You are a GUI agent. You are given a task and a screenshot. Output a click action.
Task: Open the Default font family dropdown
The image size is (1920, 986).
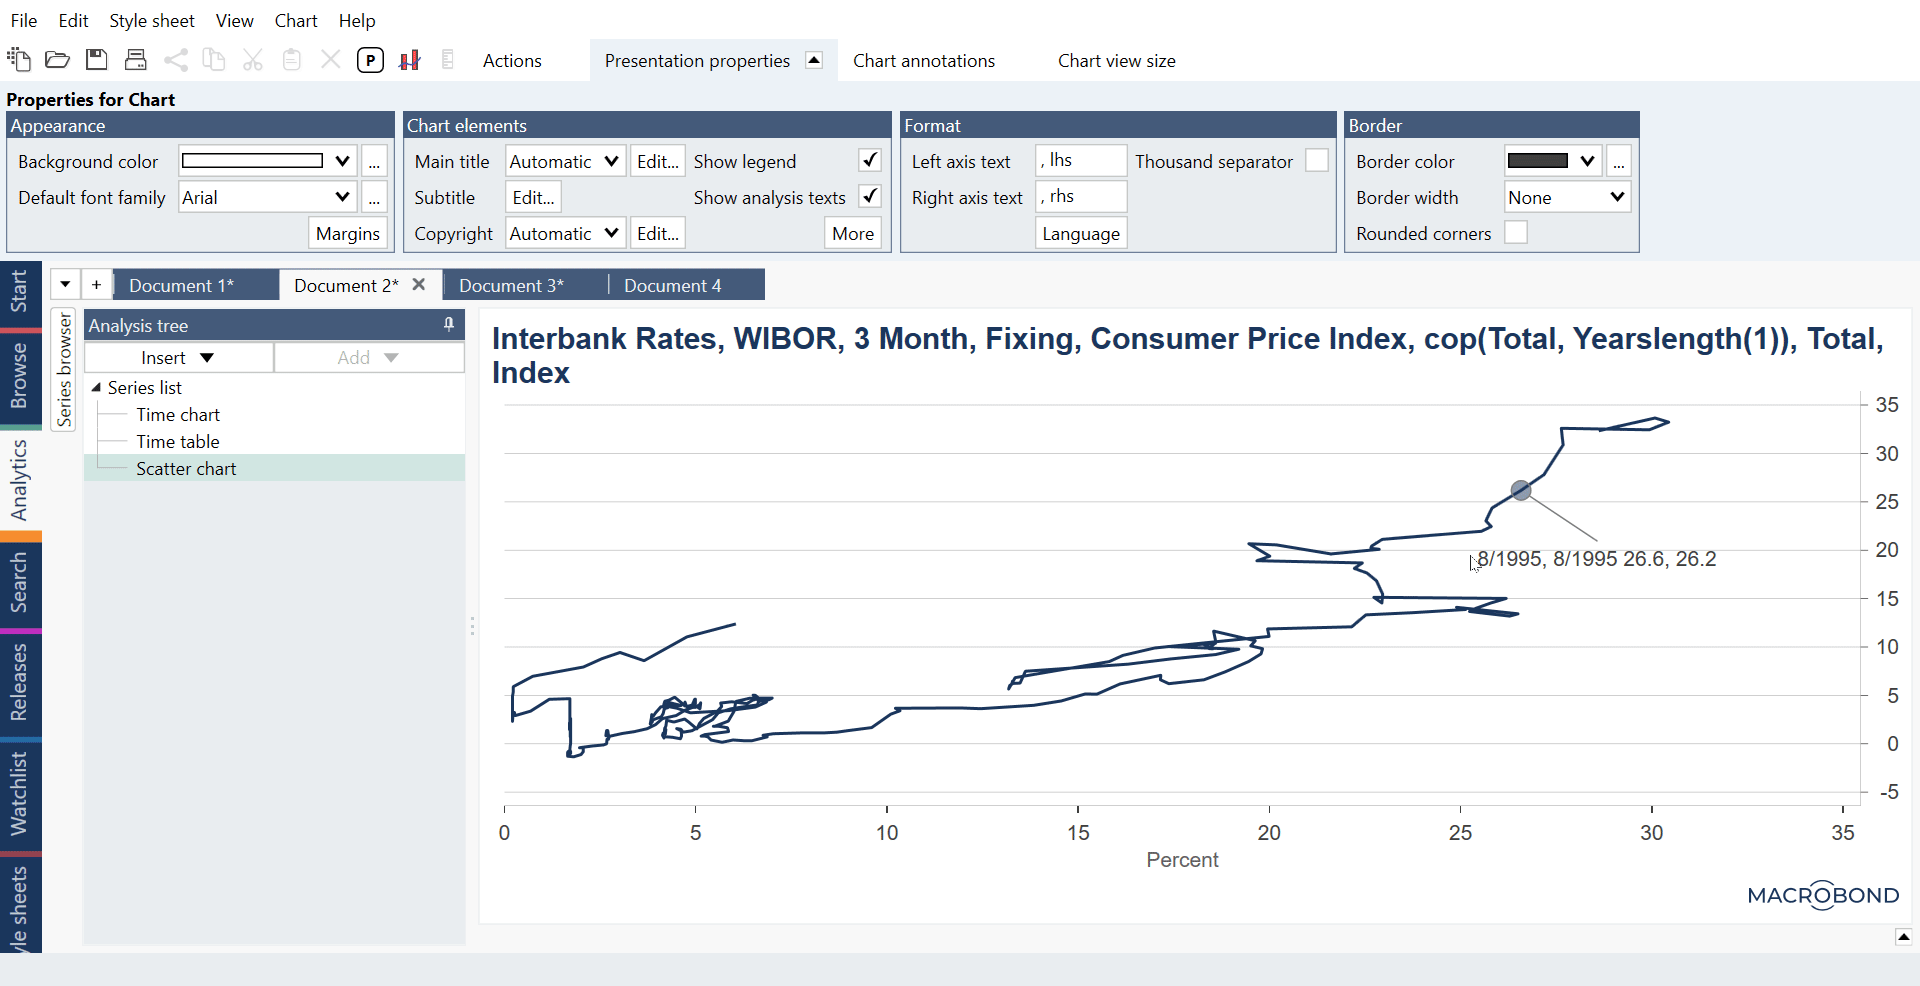point(266,197)
